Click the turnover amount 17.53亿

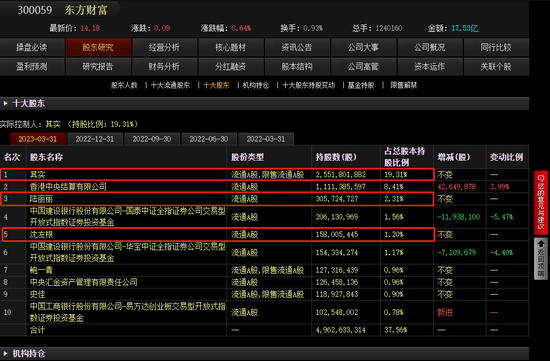coord(465,28)
